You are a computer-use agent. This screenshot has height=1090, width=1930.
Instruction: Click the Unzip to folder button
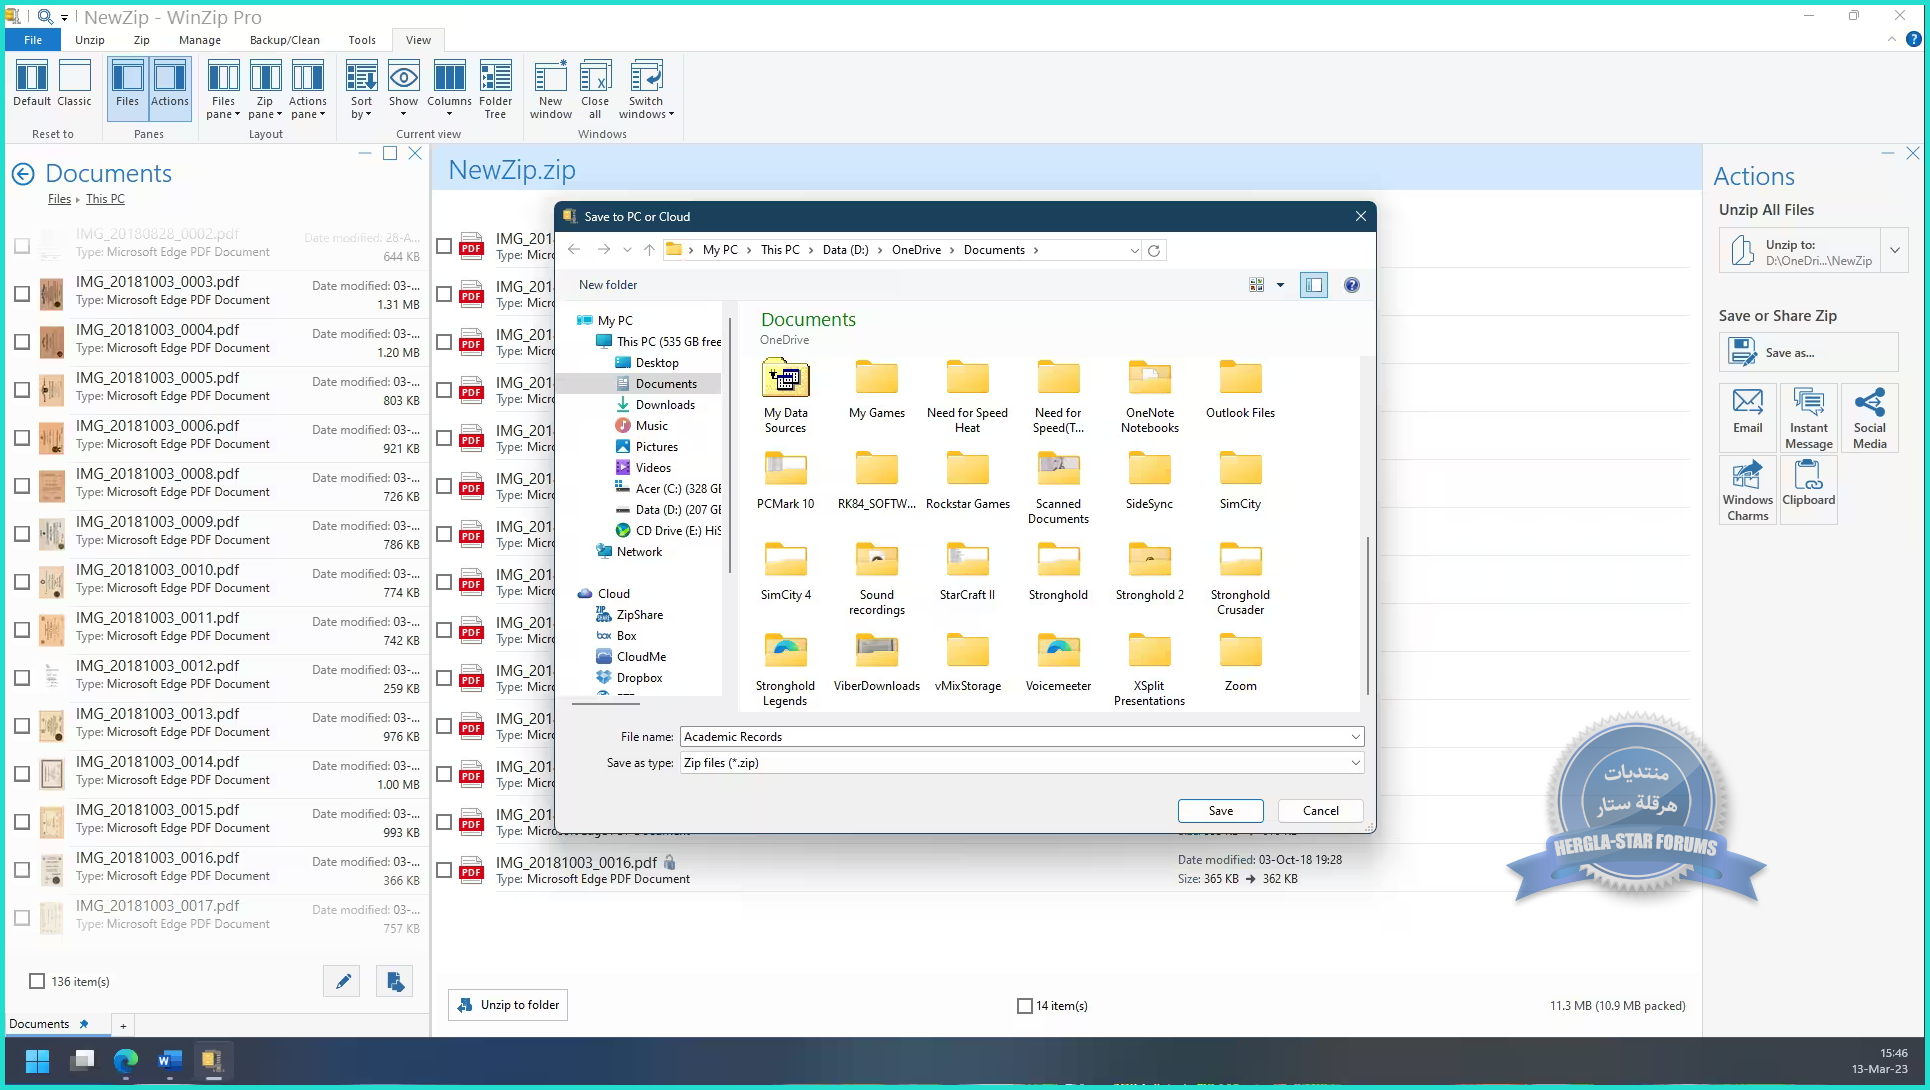(x=508, y=1005)
